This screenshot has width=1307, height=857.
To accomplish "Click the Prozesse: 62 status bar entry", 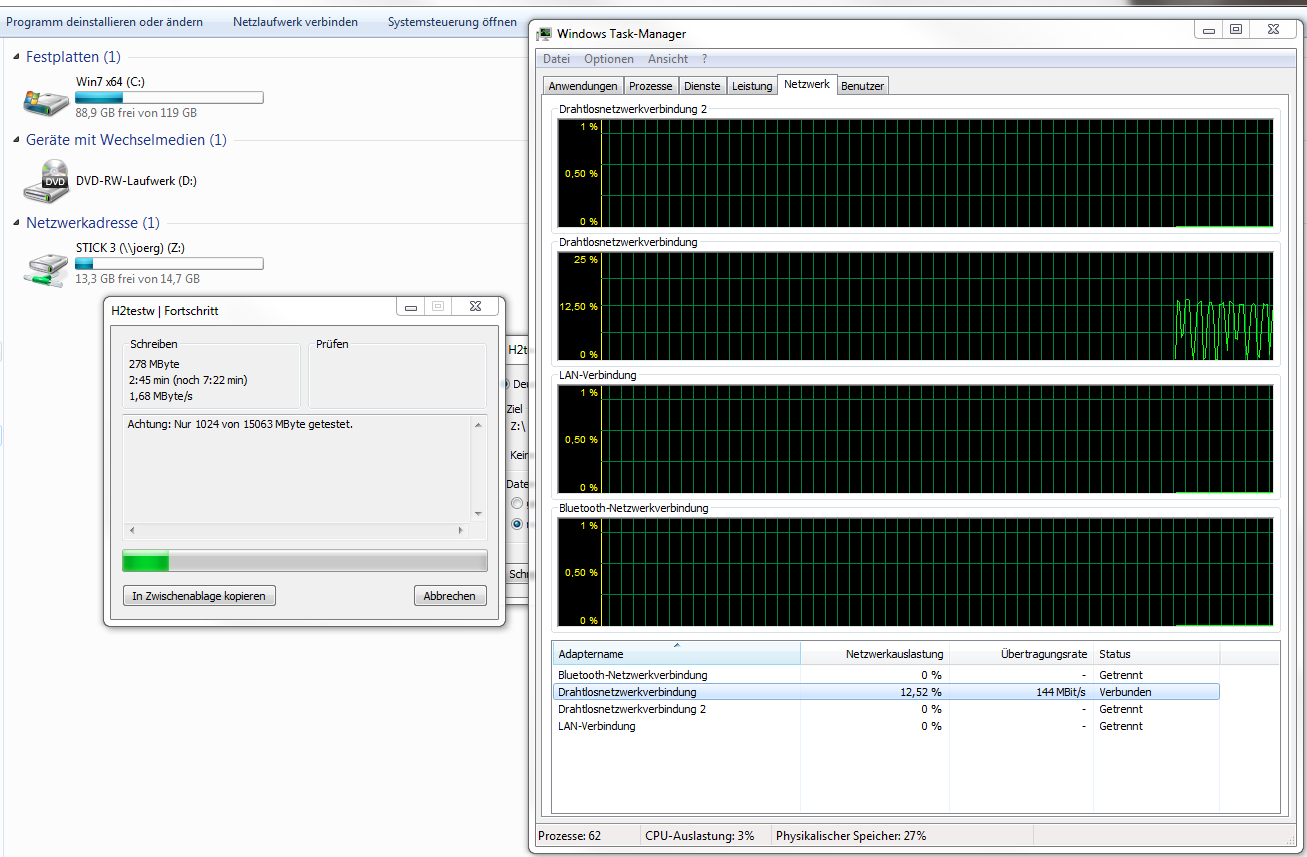I will (570, 836).
